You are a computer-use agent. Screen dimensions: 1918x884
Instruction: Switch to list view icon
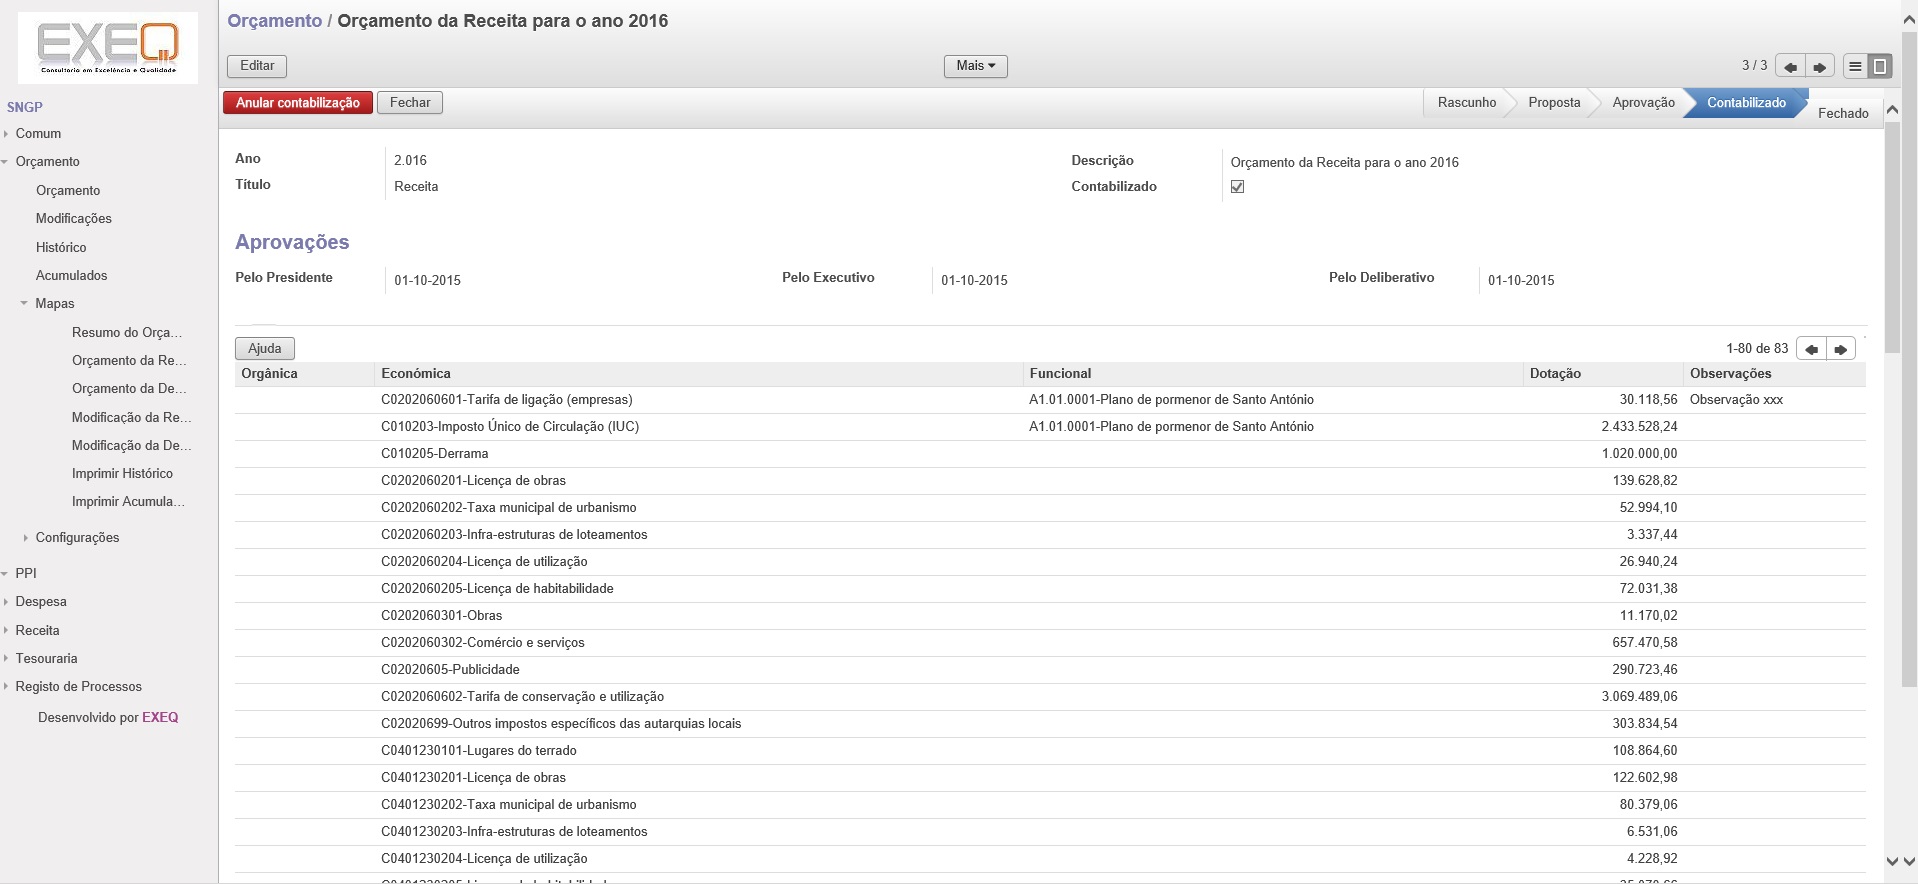click(x=1855, y=67)
